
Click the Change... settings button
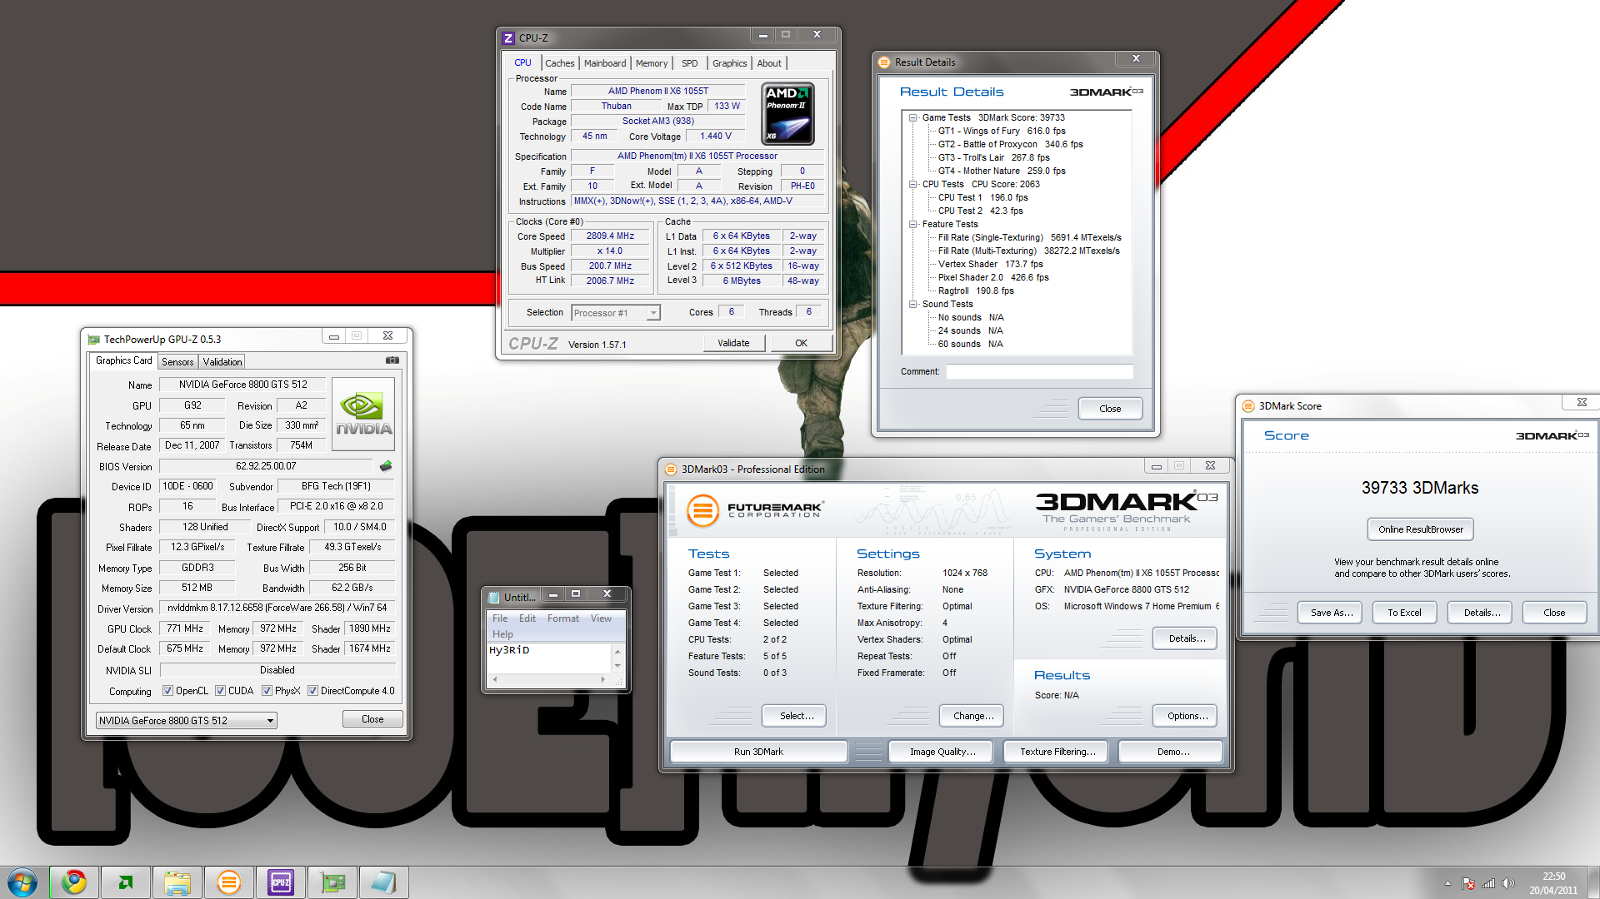[973, 715]
